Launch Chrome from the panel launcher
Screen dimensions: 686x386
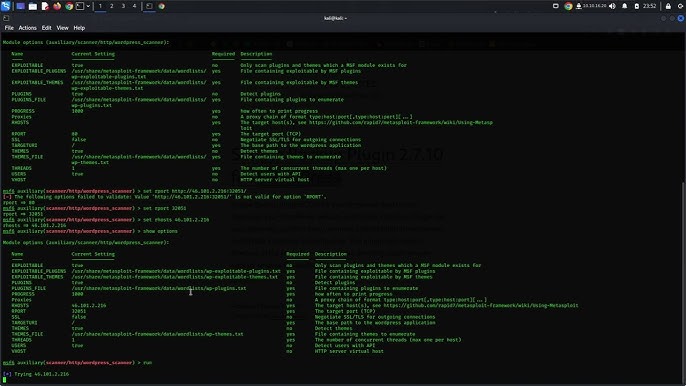coord(69,6)
